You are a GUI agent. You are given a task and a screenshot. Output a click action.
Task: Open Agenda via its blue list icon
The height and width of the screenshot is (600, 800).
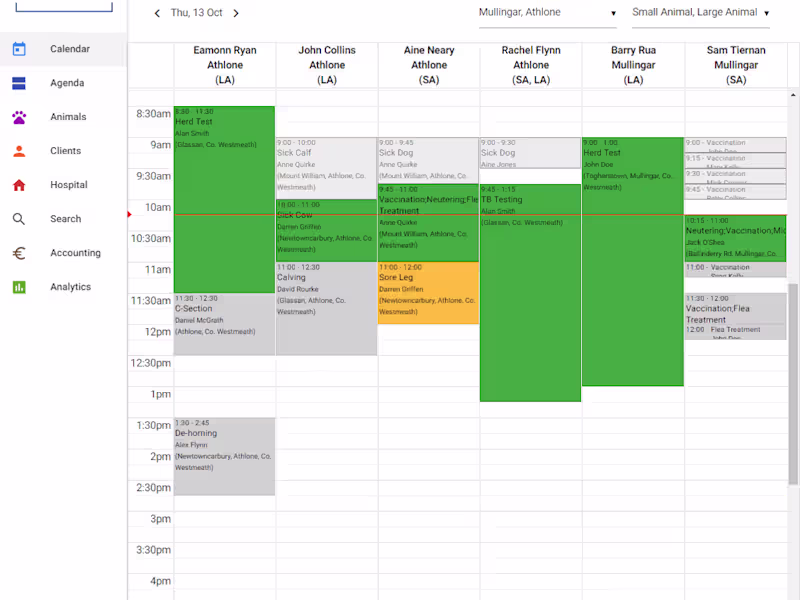[19, 83]
